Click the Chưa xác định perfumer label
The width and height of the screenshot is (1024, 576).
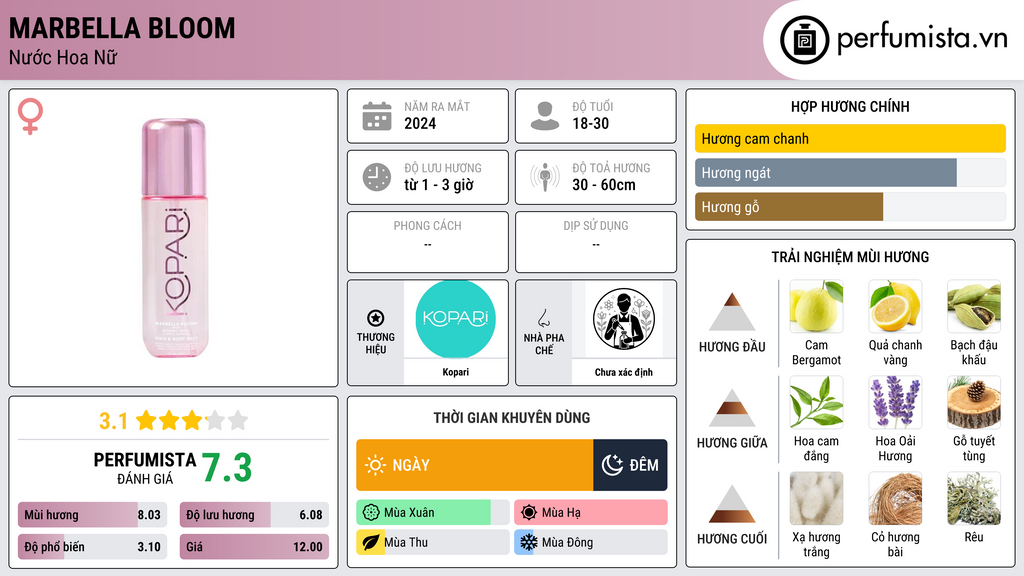[x=624, y=372]
